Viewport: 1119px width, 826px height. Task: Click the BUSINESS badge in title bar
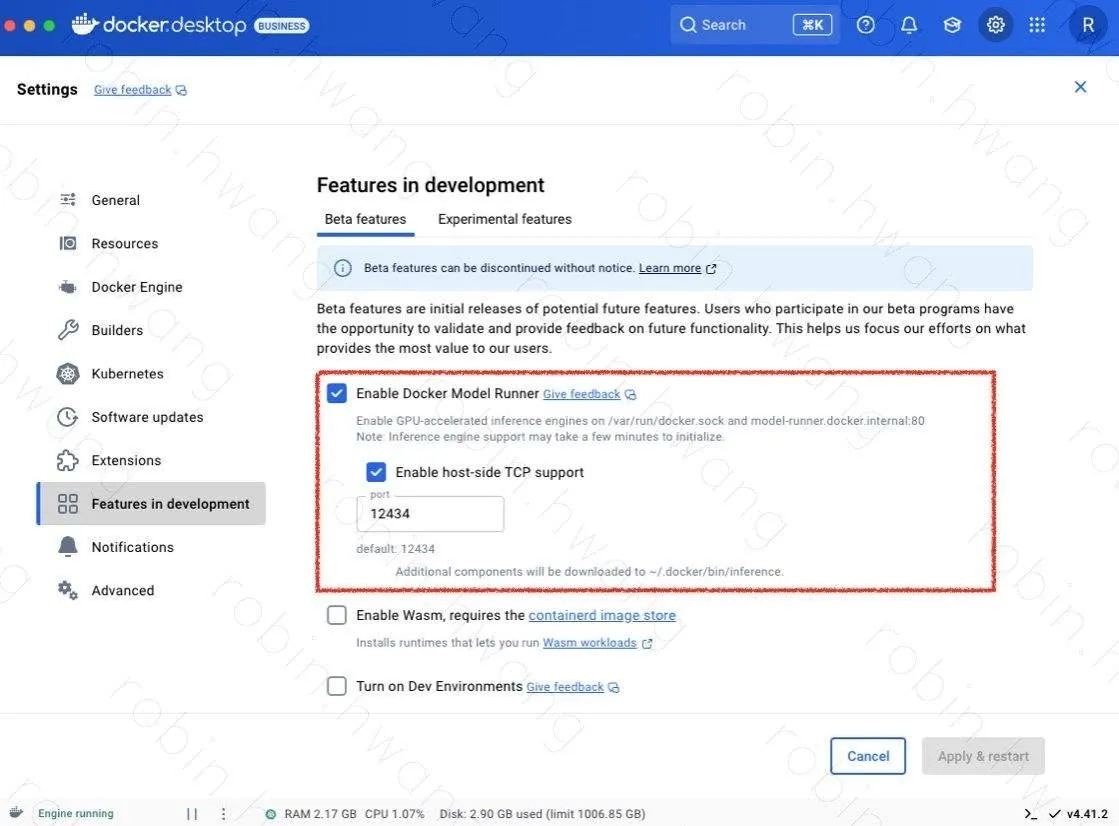click(282, 26)
